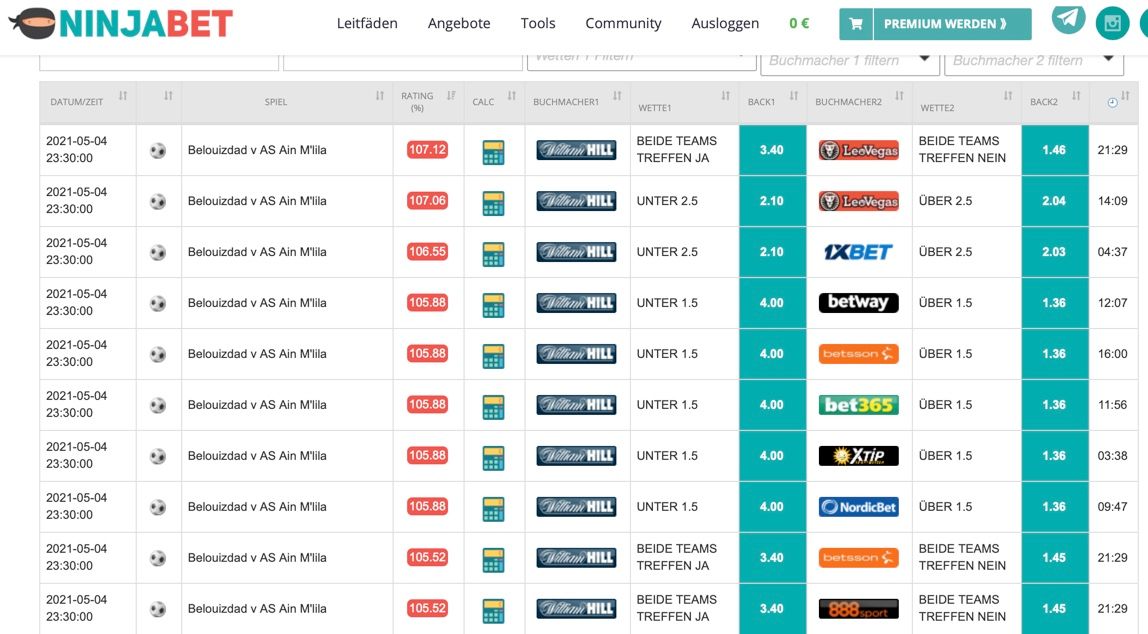Click the William Hill logo in 106.55 row

coord(576,252)
